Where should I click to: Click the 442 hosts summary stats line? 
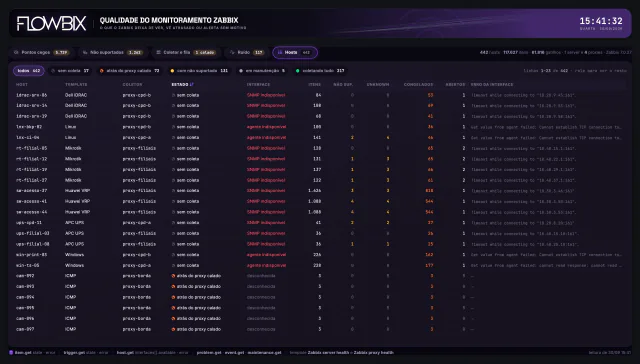[556, 52]
